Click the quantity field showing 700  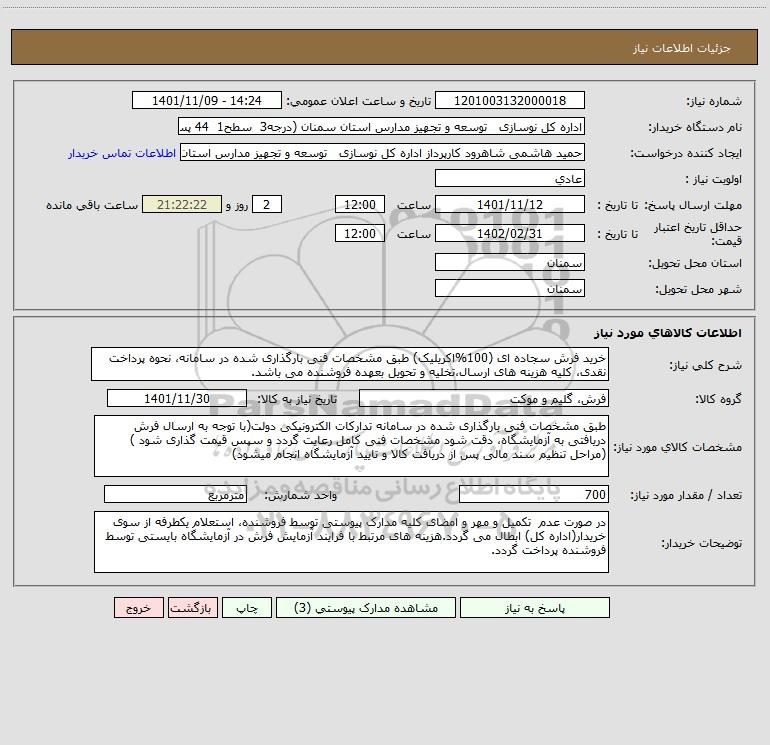(x=534, y=495)
